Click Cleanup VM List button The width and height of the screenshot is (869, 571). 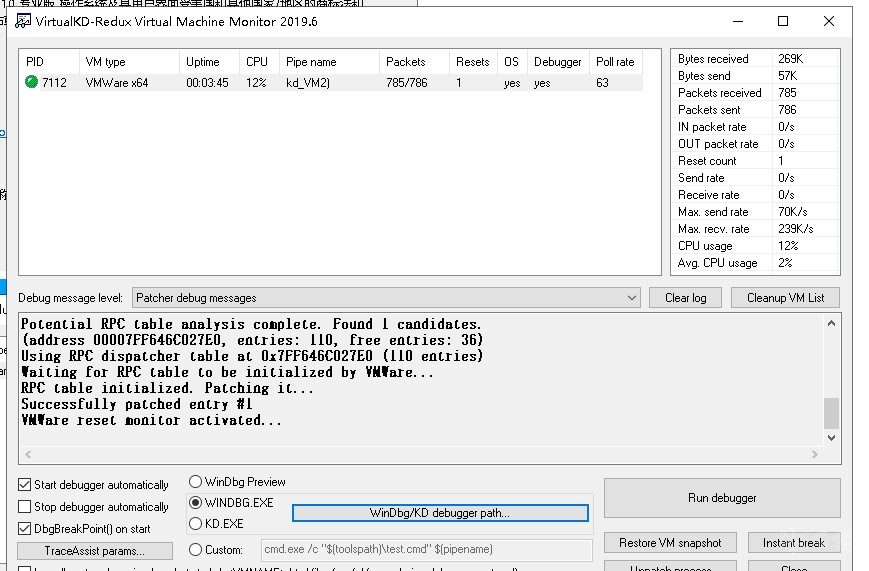click(785, 298)
